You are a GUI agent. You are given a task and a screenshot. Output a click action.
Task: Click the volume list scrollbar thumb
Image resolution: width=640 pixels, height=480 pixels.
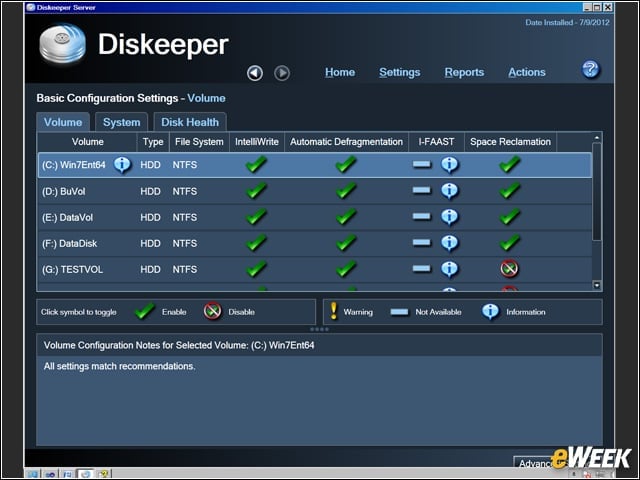(597, 192)
